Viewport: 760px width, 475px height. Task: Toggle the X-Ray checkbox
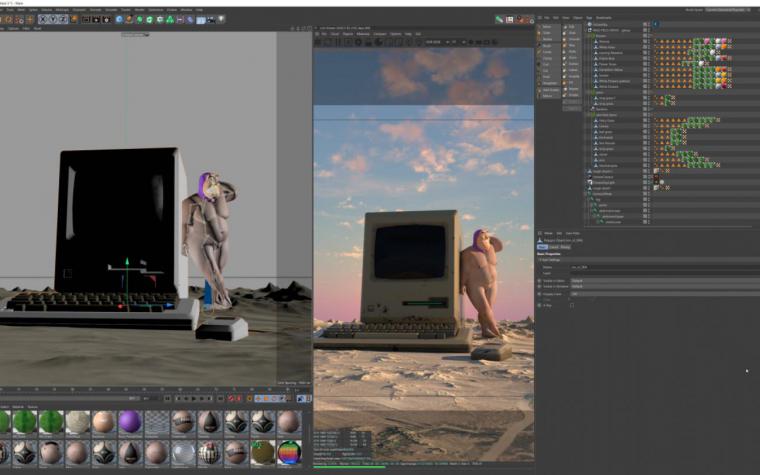pyautogui.click(x=572, y=305)
